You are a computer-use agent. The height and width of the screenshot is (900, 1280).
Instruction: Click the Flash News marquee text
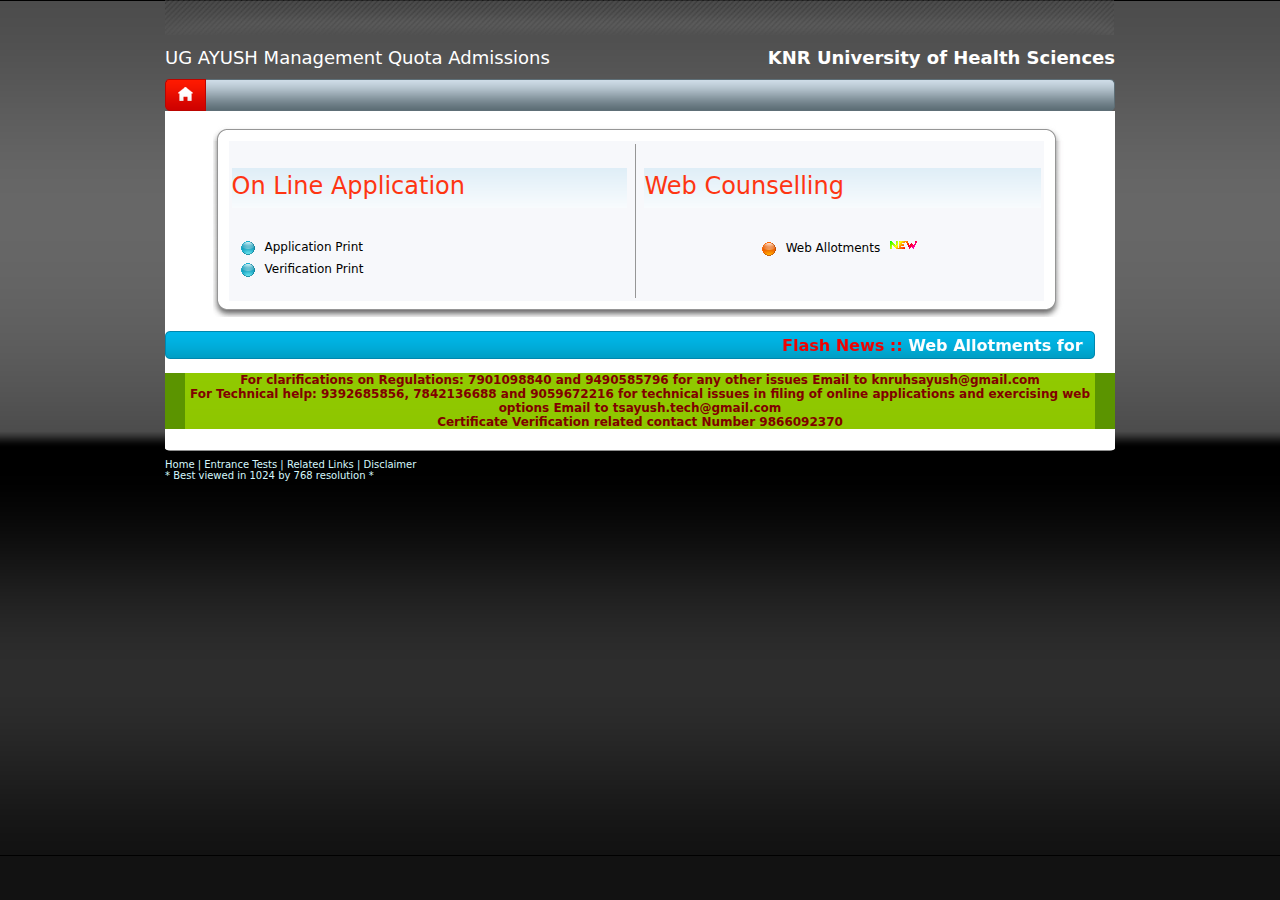tap(932, 345)
